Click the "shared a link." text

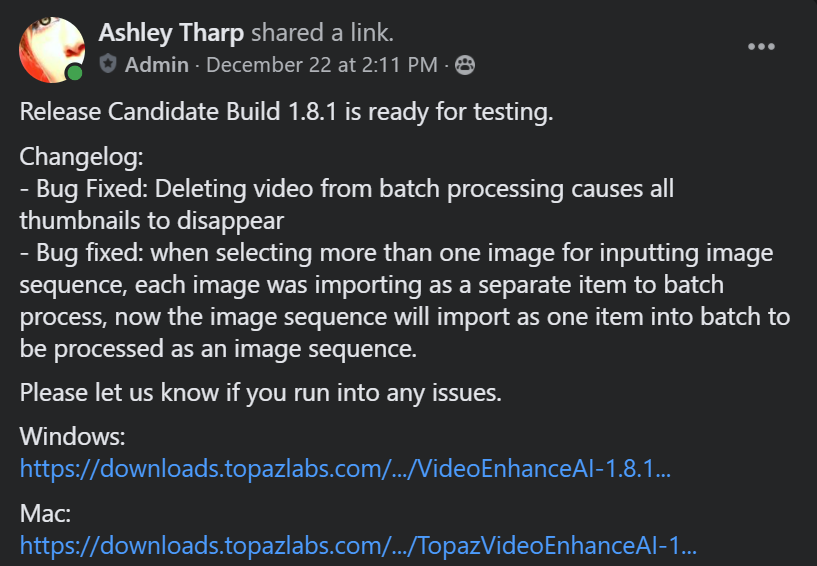click(x=322, y=33)
